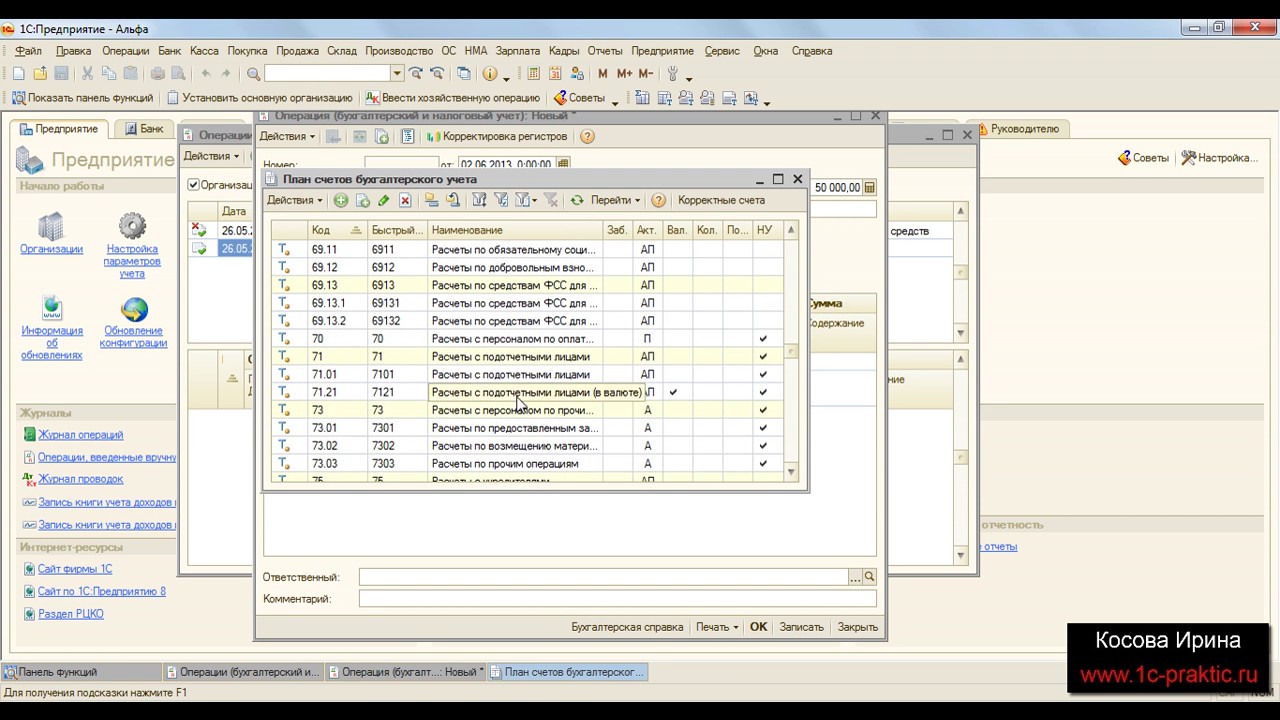The image size is (1280, 720).
Task: Open Действия dropdown in operations journal window
Action: point(212,157)
